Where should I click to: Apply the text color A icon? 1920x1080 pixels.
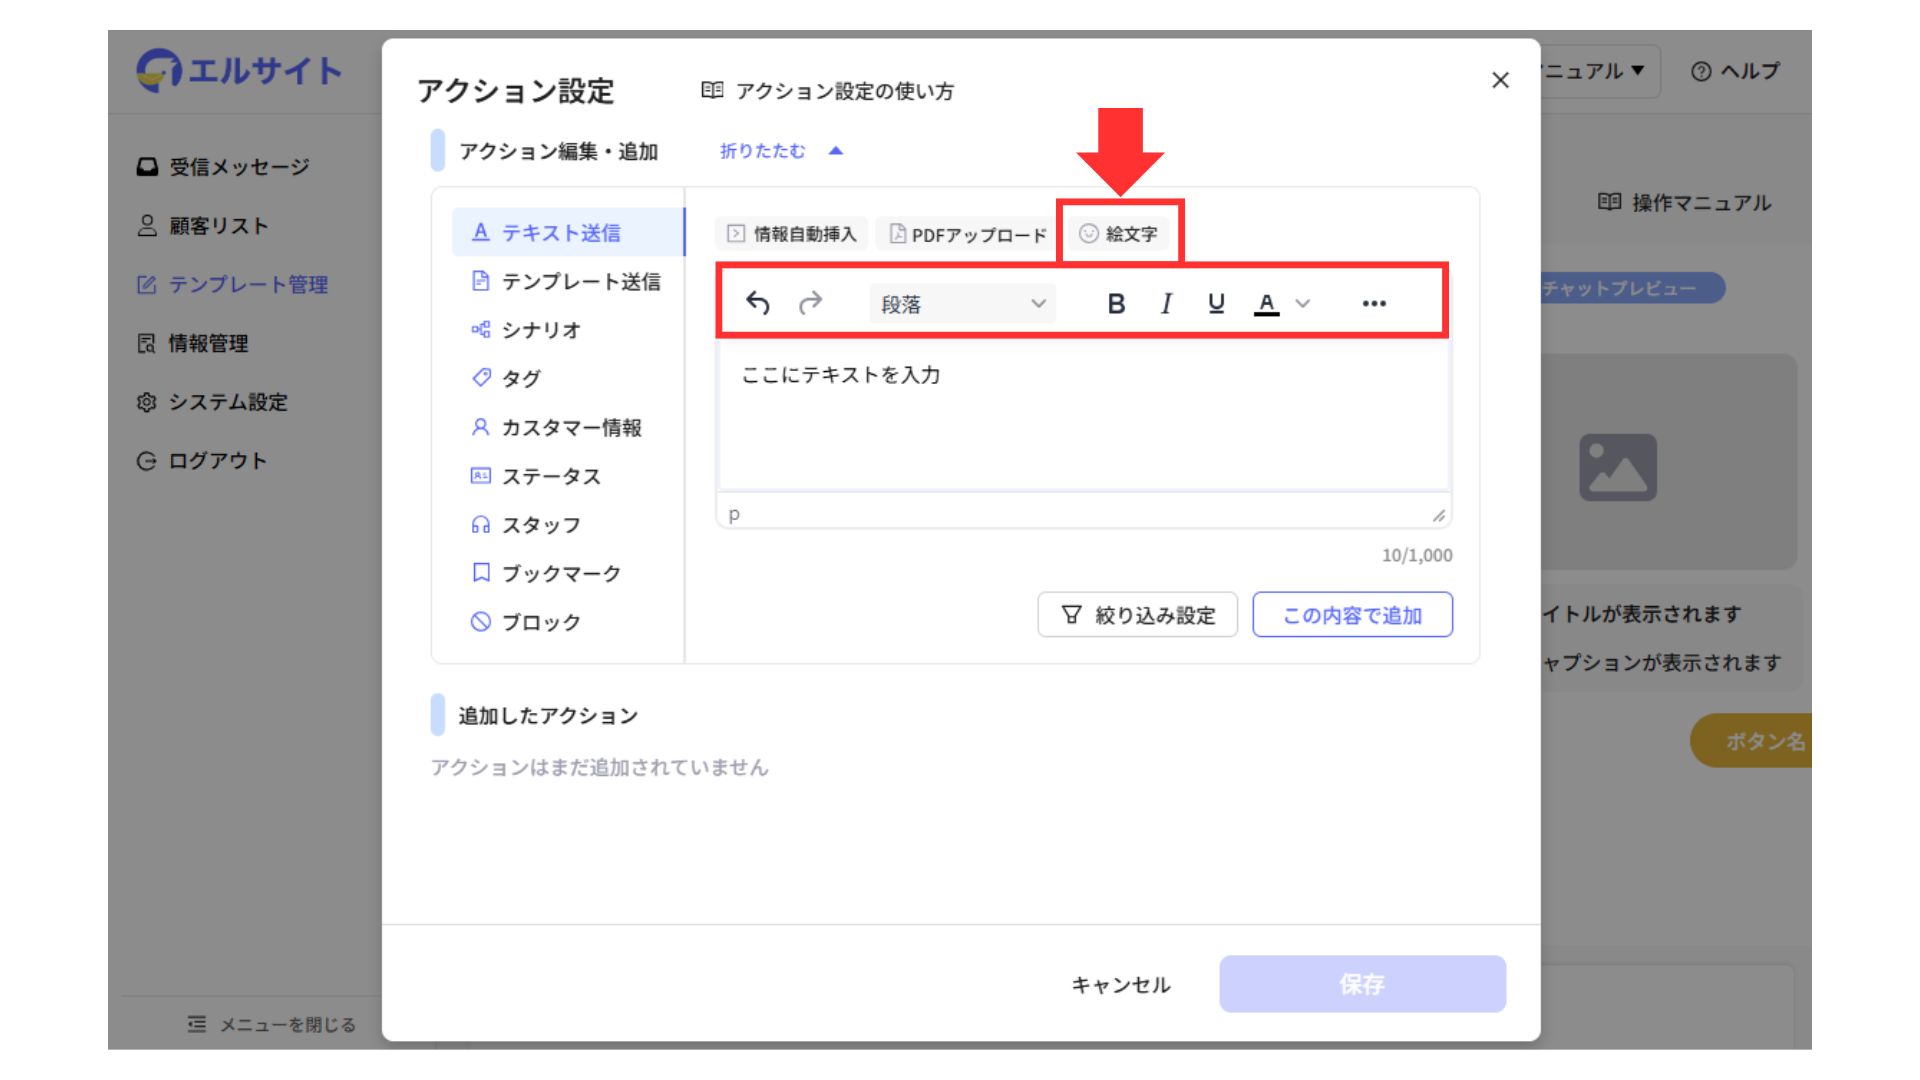click(1266, 303)
